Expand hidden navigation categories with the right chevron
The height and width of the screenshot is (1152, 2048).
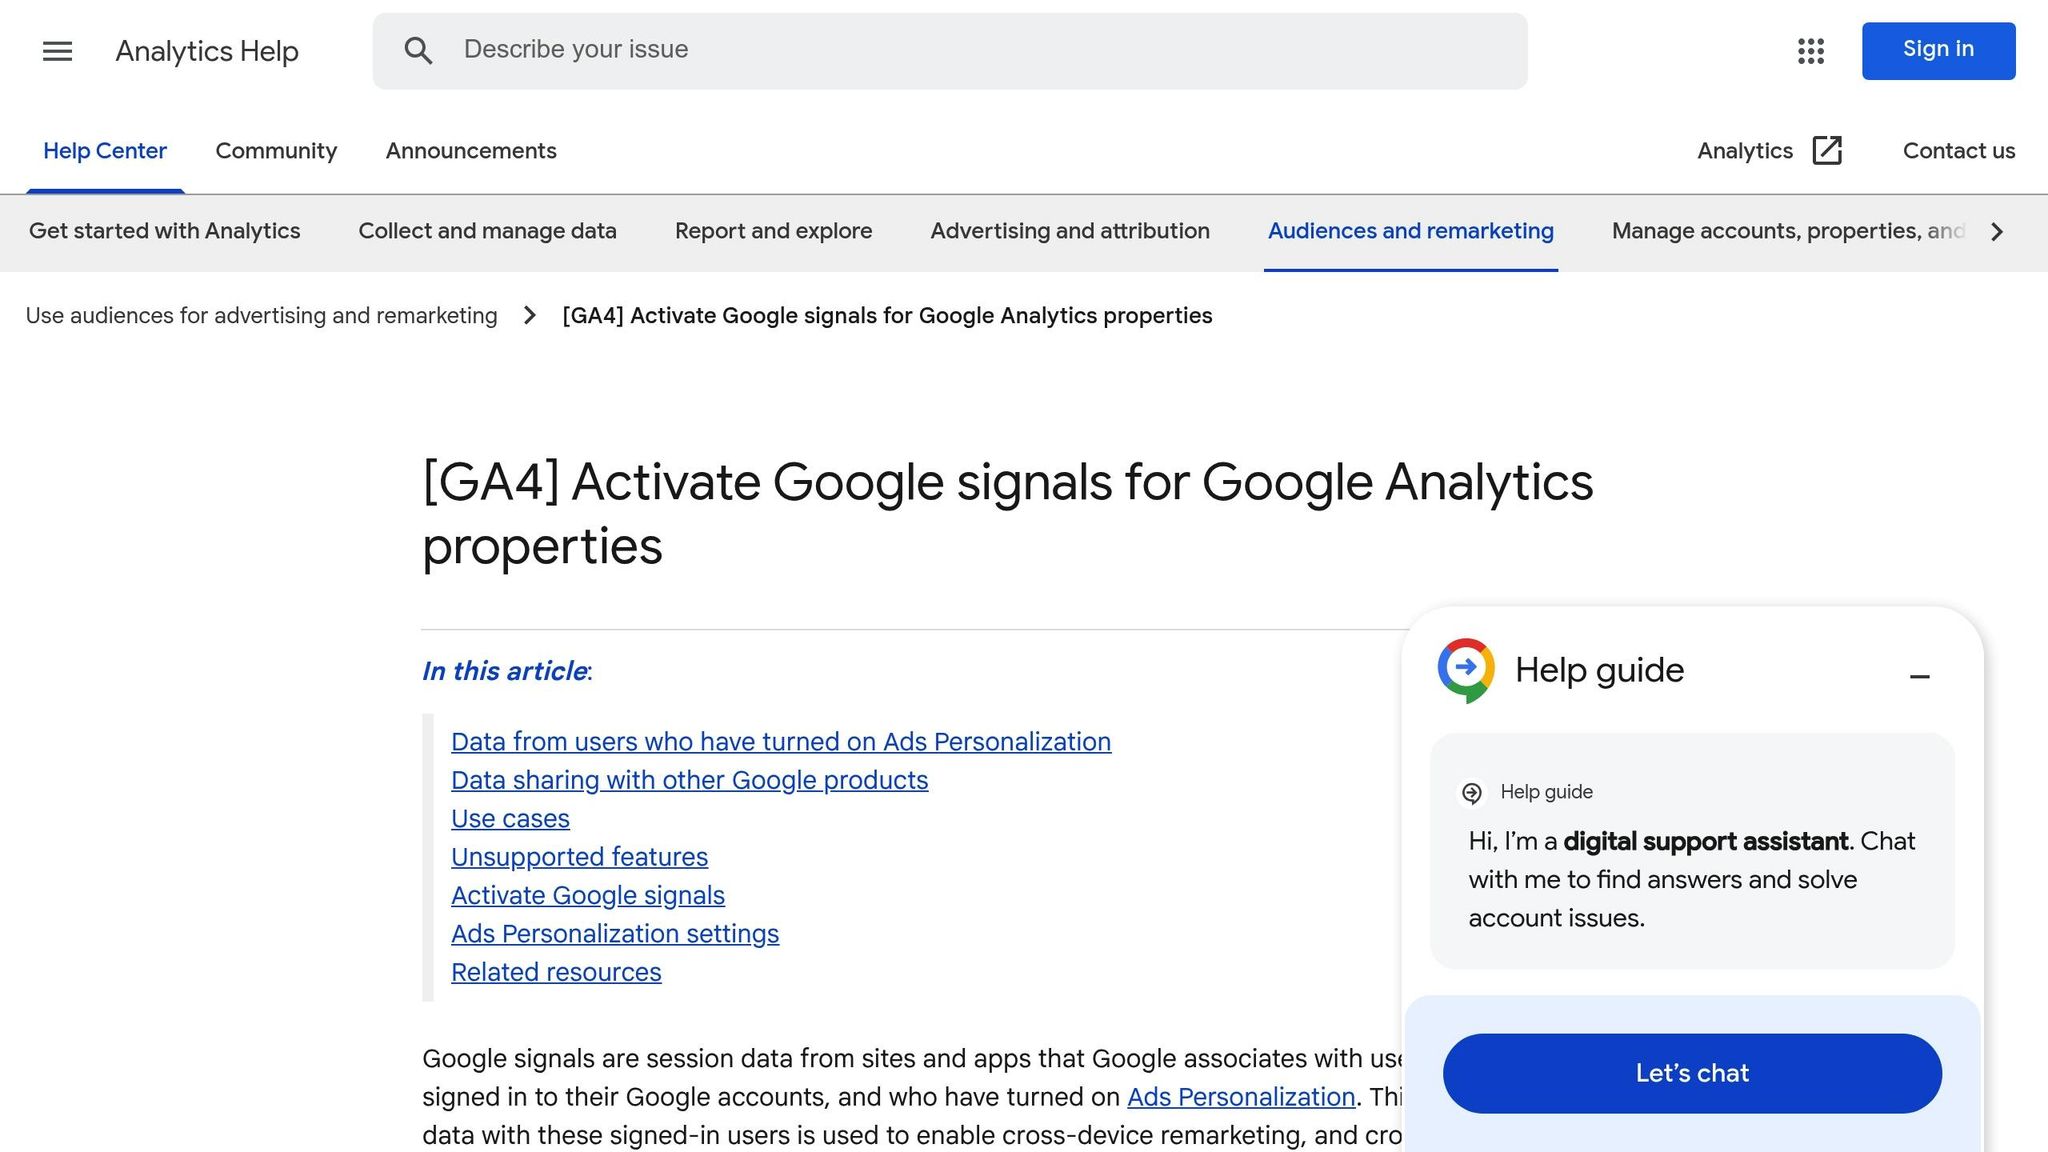[x=1996, y=231]
